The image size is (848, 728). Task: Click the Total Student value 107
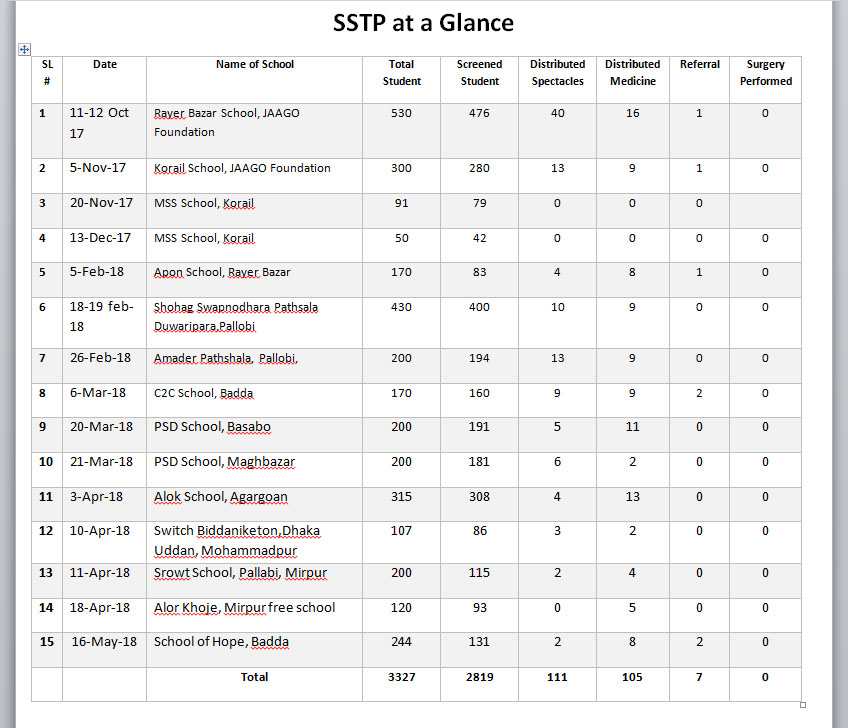point(401,531)
